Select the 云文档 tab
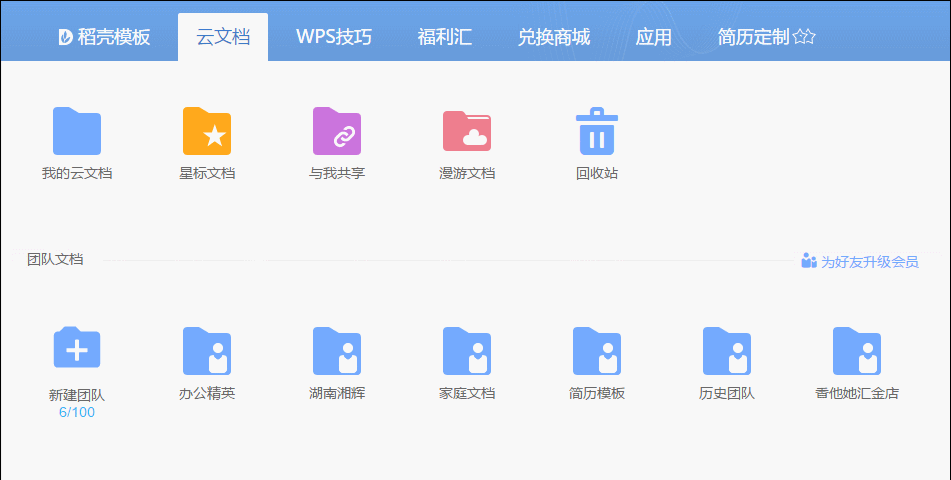Image resolution: width=951 pixels, height=480 pixels. point(223,38)
